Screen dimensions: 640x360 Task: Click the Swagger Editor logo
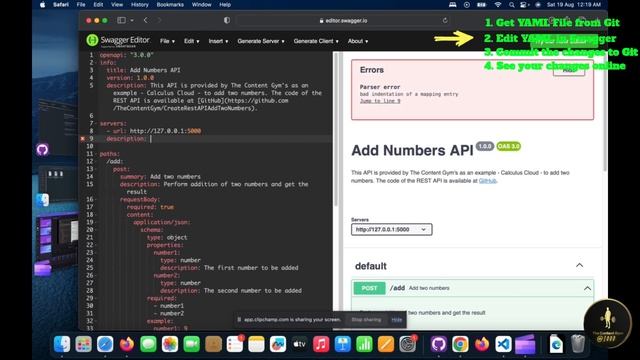pos(118,41)
